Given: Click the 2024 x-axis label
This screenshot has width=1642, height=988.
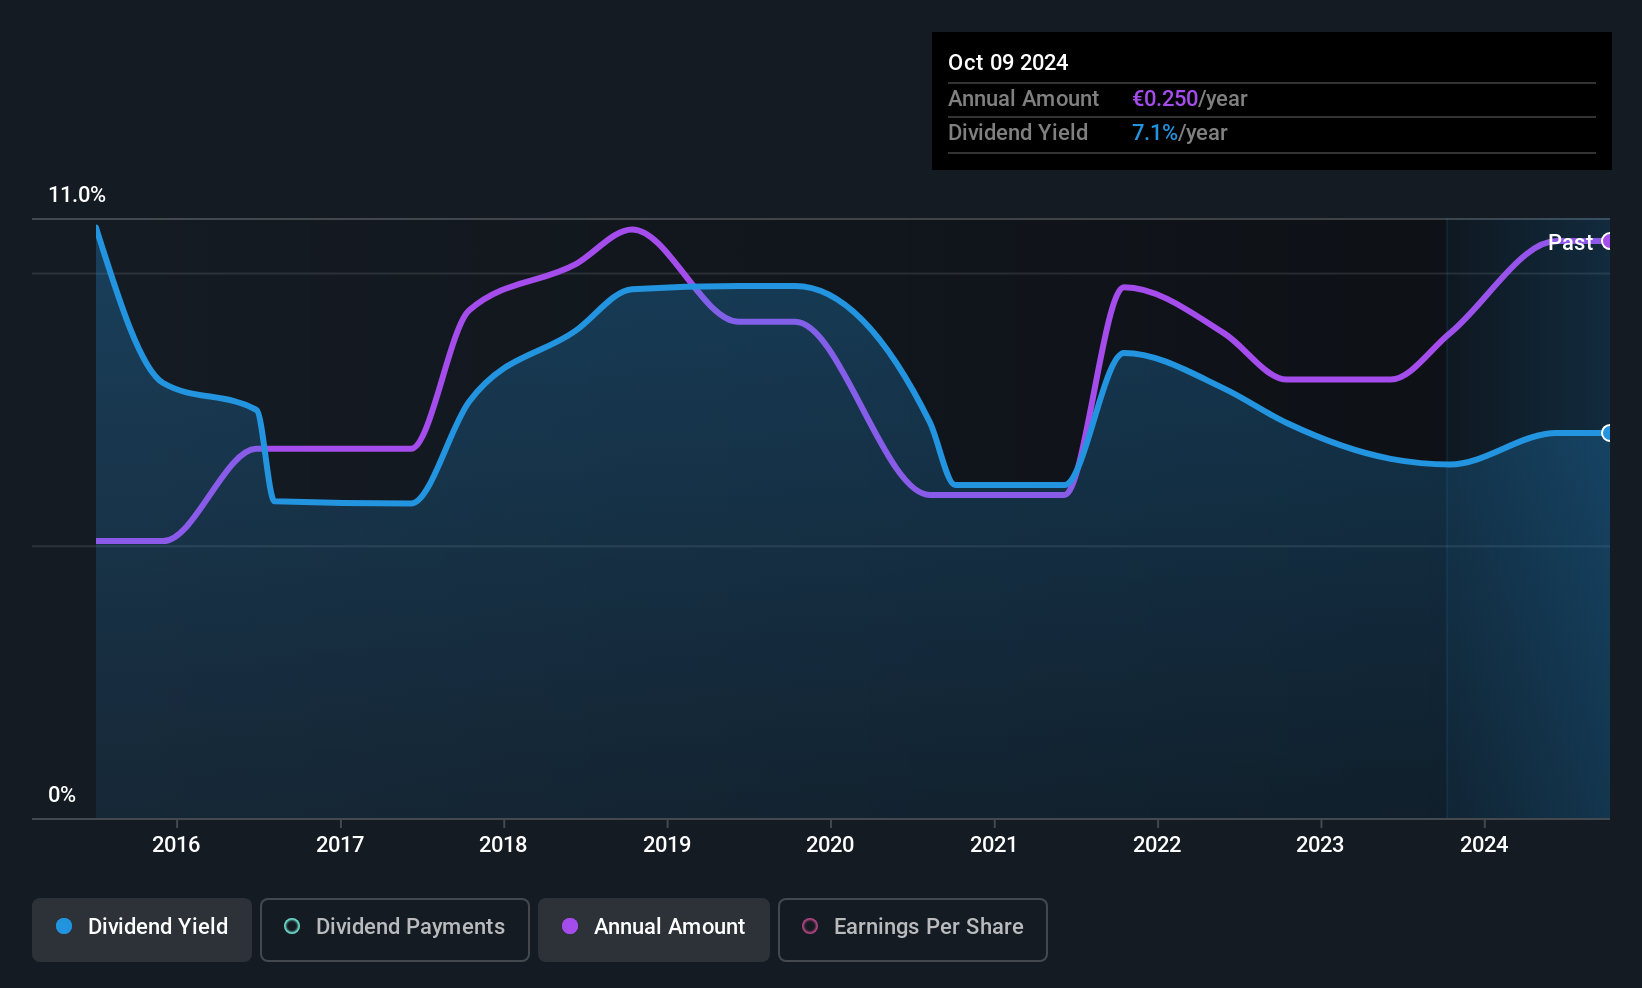Looking at the screenshot, I should (x=1484, y=844).
